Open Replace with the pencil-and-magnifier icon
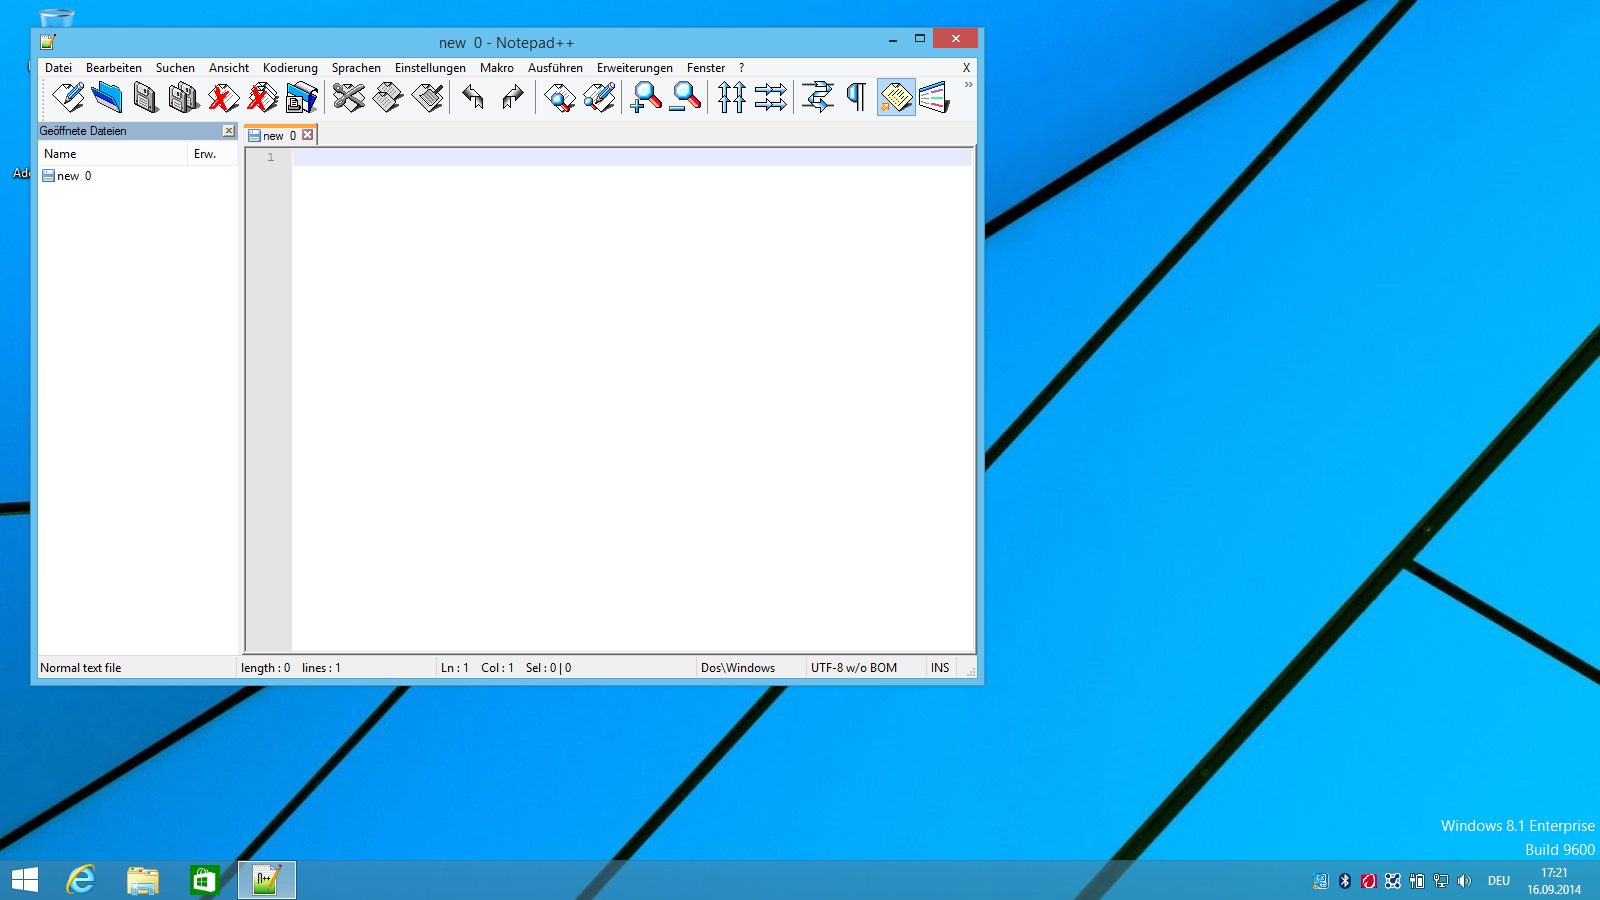The image size is (1600, 900). [599, 97]
